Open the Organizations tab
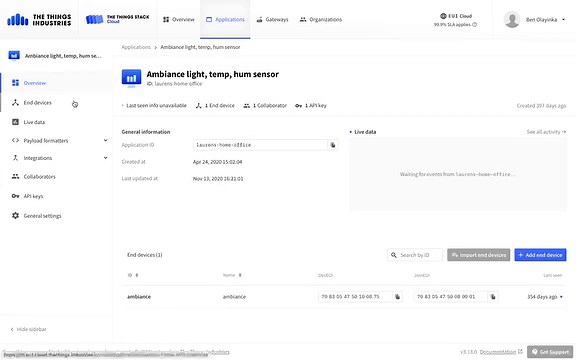The width and height of the screenshot is (576, 360). pos(321,19)
